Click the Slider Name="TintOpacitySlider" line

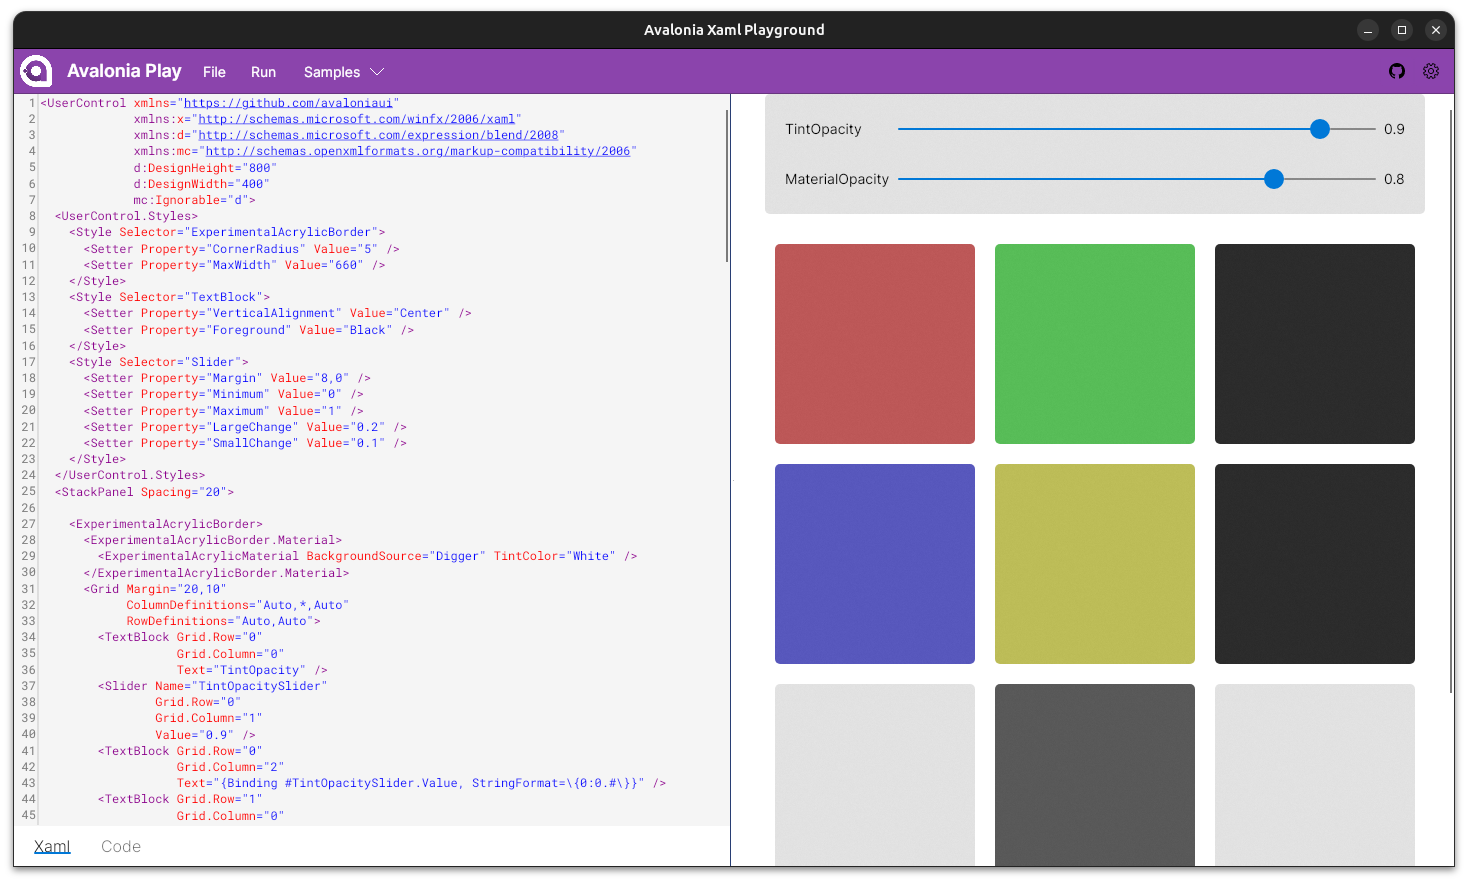tap(213, 686)
